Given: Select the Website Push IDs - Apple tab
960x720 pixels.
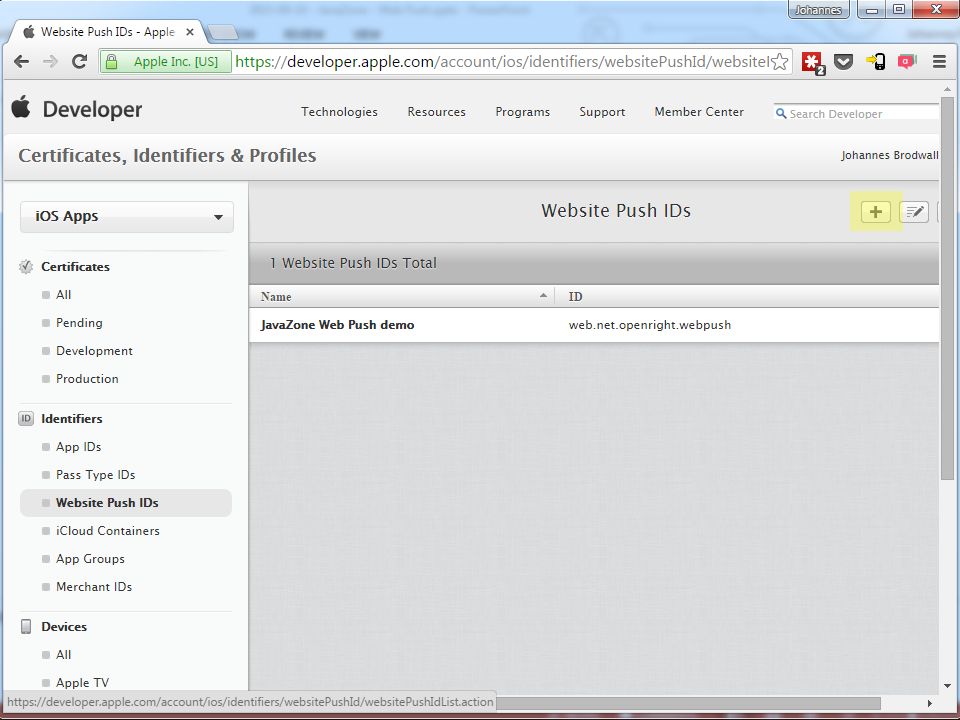Looking at the screenshot, I should (108, 32).
